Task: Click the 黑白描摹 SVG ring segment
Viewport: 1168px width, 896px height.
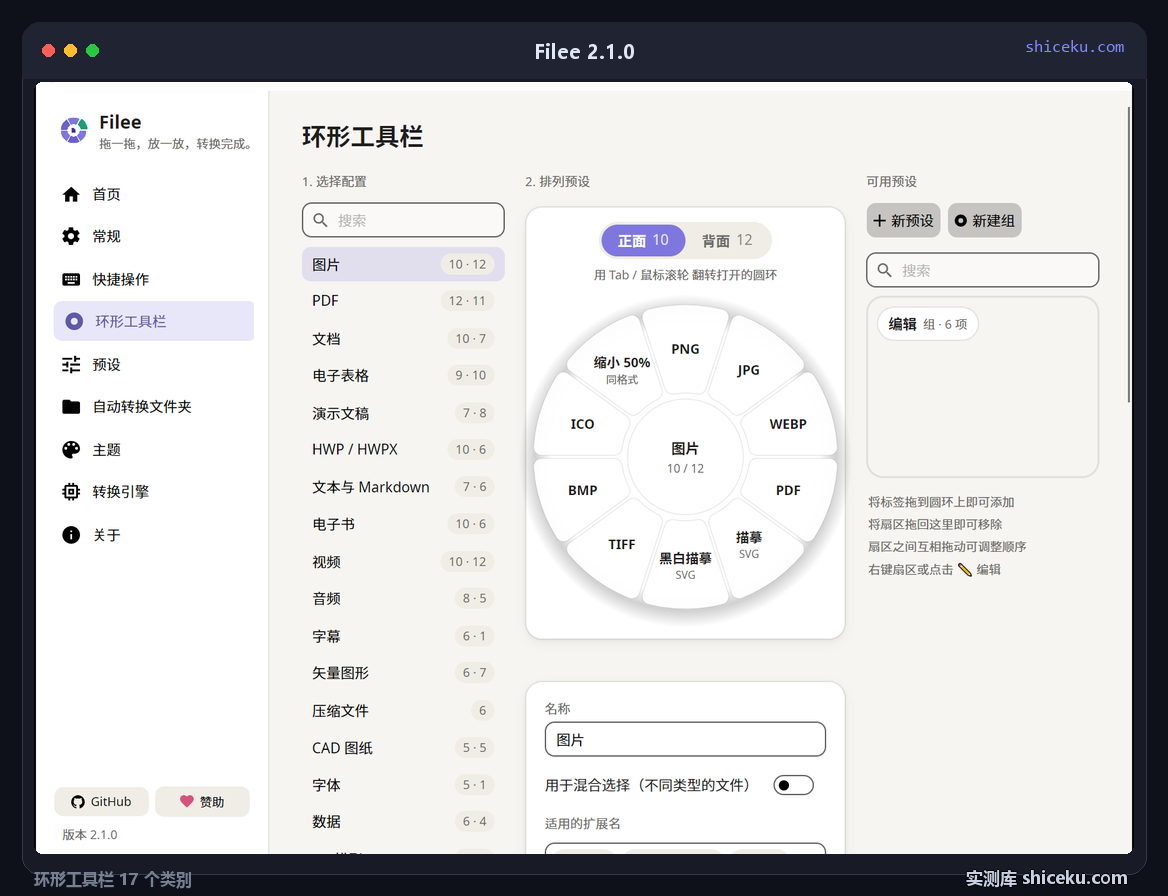Action: pos(685,565)
